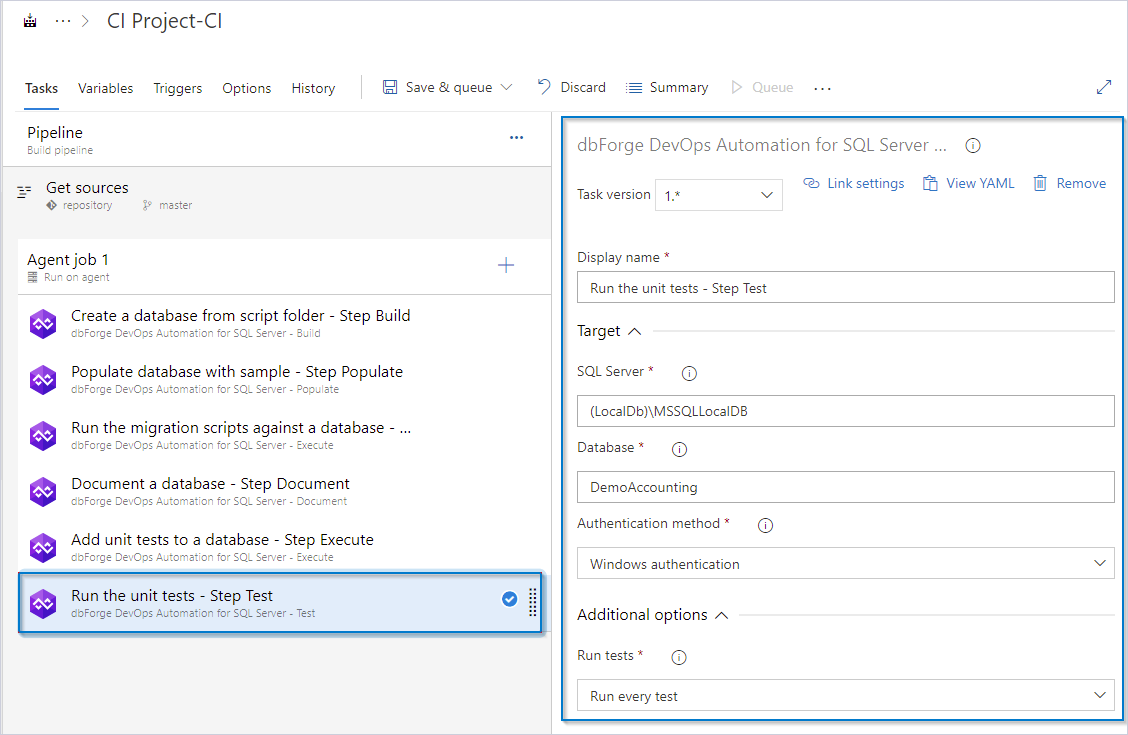The width and height of the screenshot is (1128, 735).
Task: Open the Triggers tab
Action: click(x=178, y=88)
